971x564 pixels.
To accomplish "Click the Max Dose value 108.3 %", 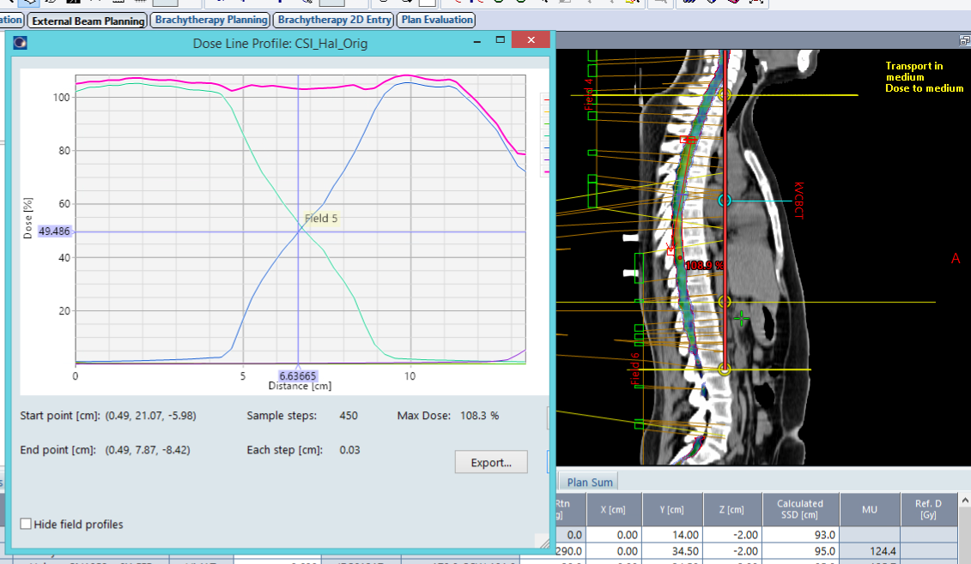I will click(479, 415).
